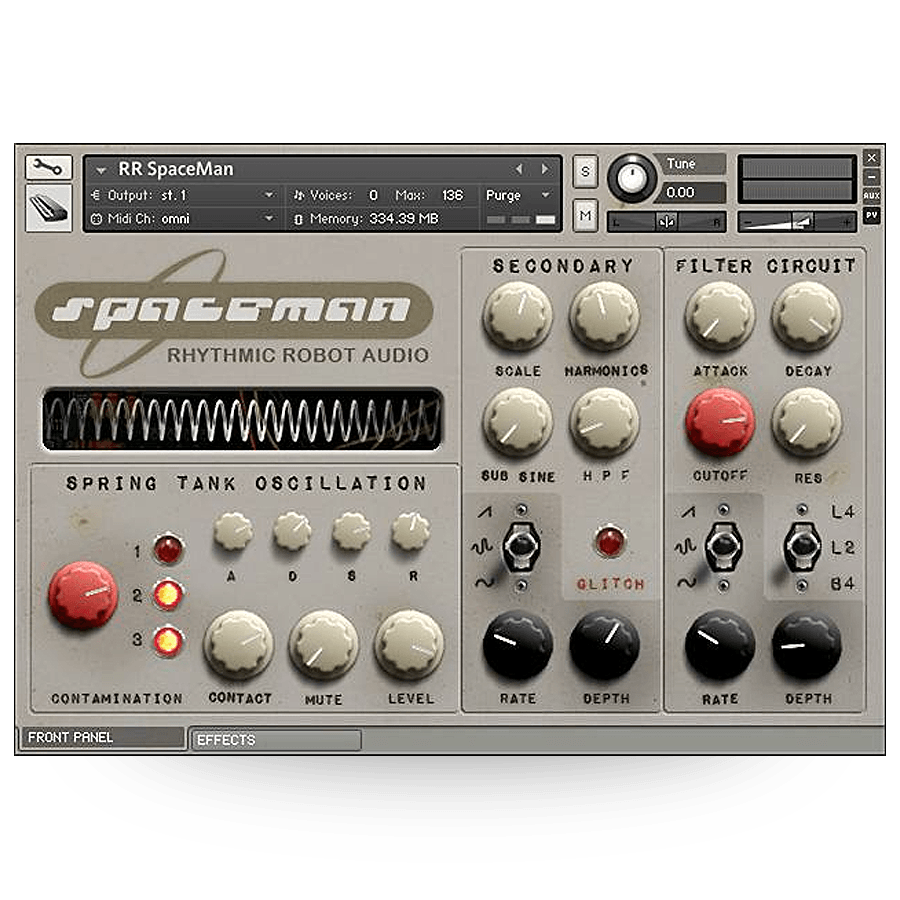Screen dimensions: 900x900
Task: Click the HPF knob
Action: pyautogui.click(x=604, y=423)
